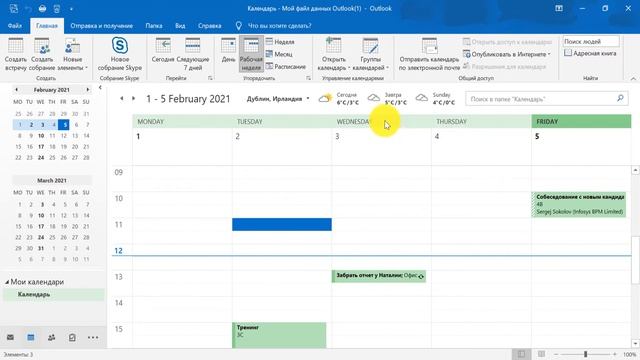The height and width of the screenshot is (360, 640).
Task: Select Work Week view (Рабочая неделя)
Action: coord(251,54)
